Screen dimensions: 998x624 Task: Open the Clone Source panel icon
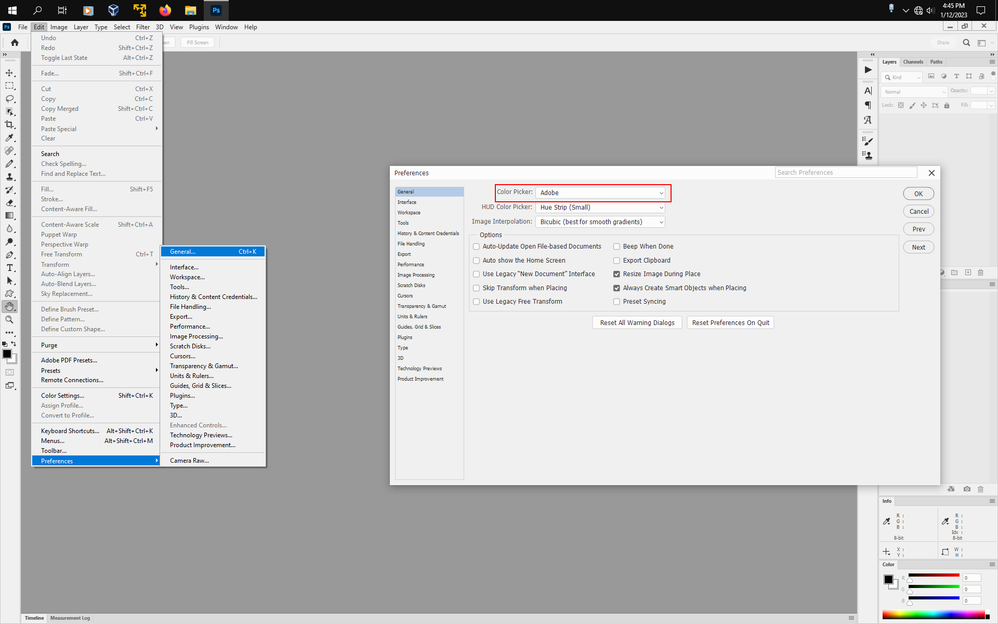[x=868, y=155]
